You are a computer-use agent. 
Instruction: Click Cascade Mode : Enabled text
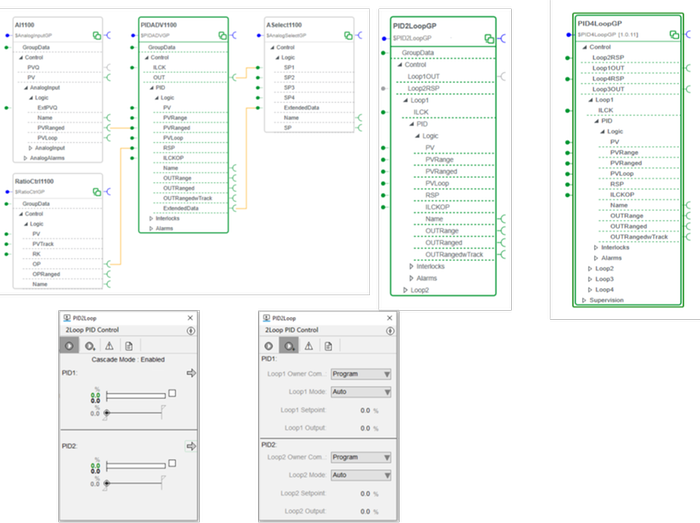pyautogui.click(x=128, y=360)
